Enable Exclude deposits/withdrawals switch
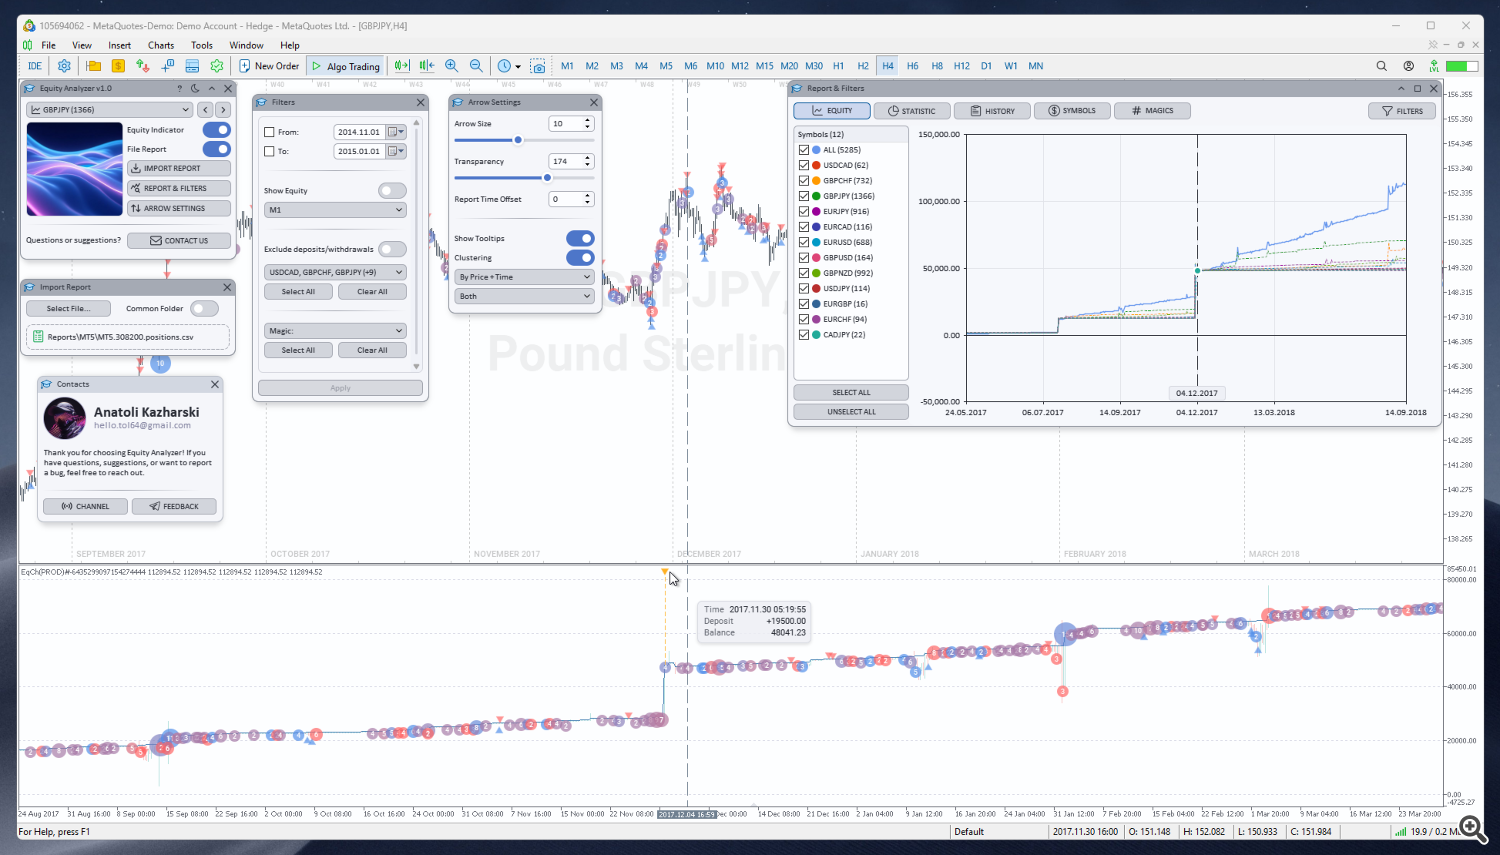1500x855 pixels. [392, 249]
